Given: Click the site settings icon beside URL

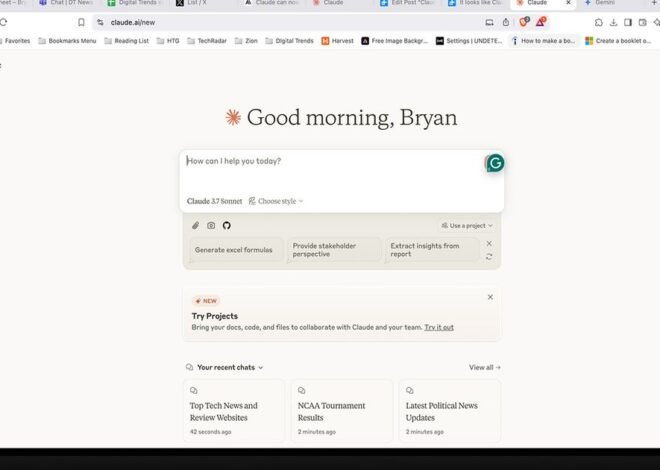Looking at the screenshot, I should (100, 22).
